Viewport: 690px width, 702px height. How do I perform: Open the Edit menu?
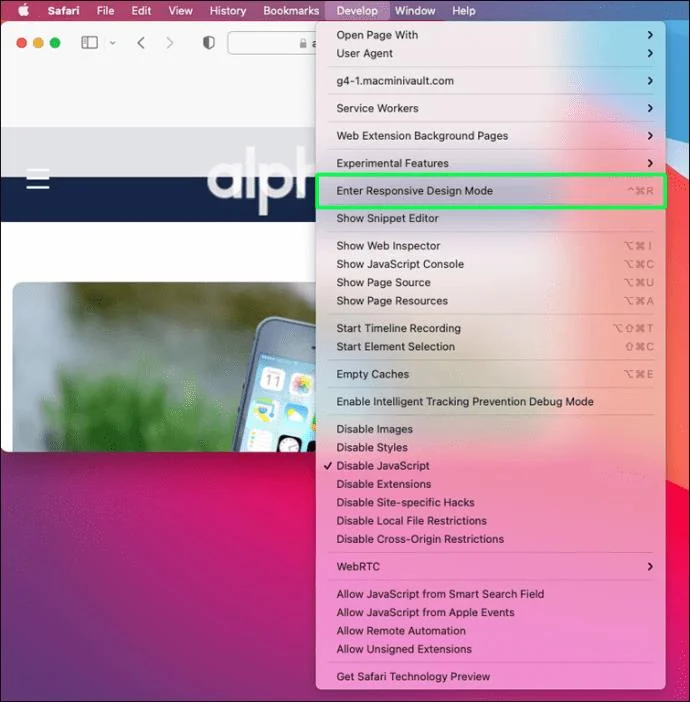(141, 10)
